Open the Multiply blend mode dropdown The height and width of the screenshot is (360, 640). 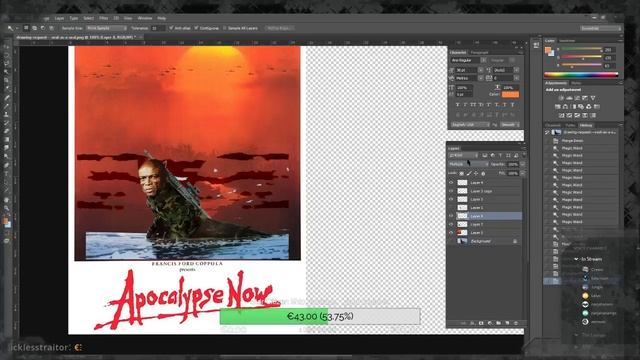[468, 164]
